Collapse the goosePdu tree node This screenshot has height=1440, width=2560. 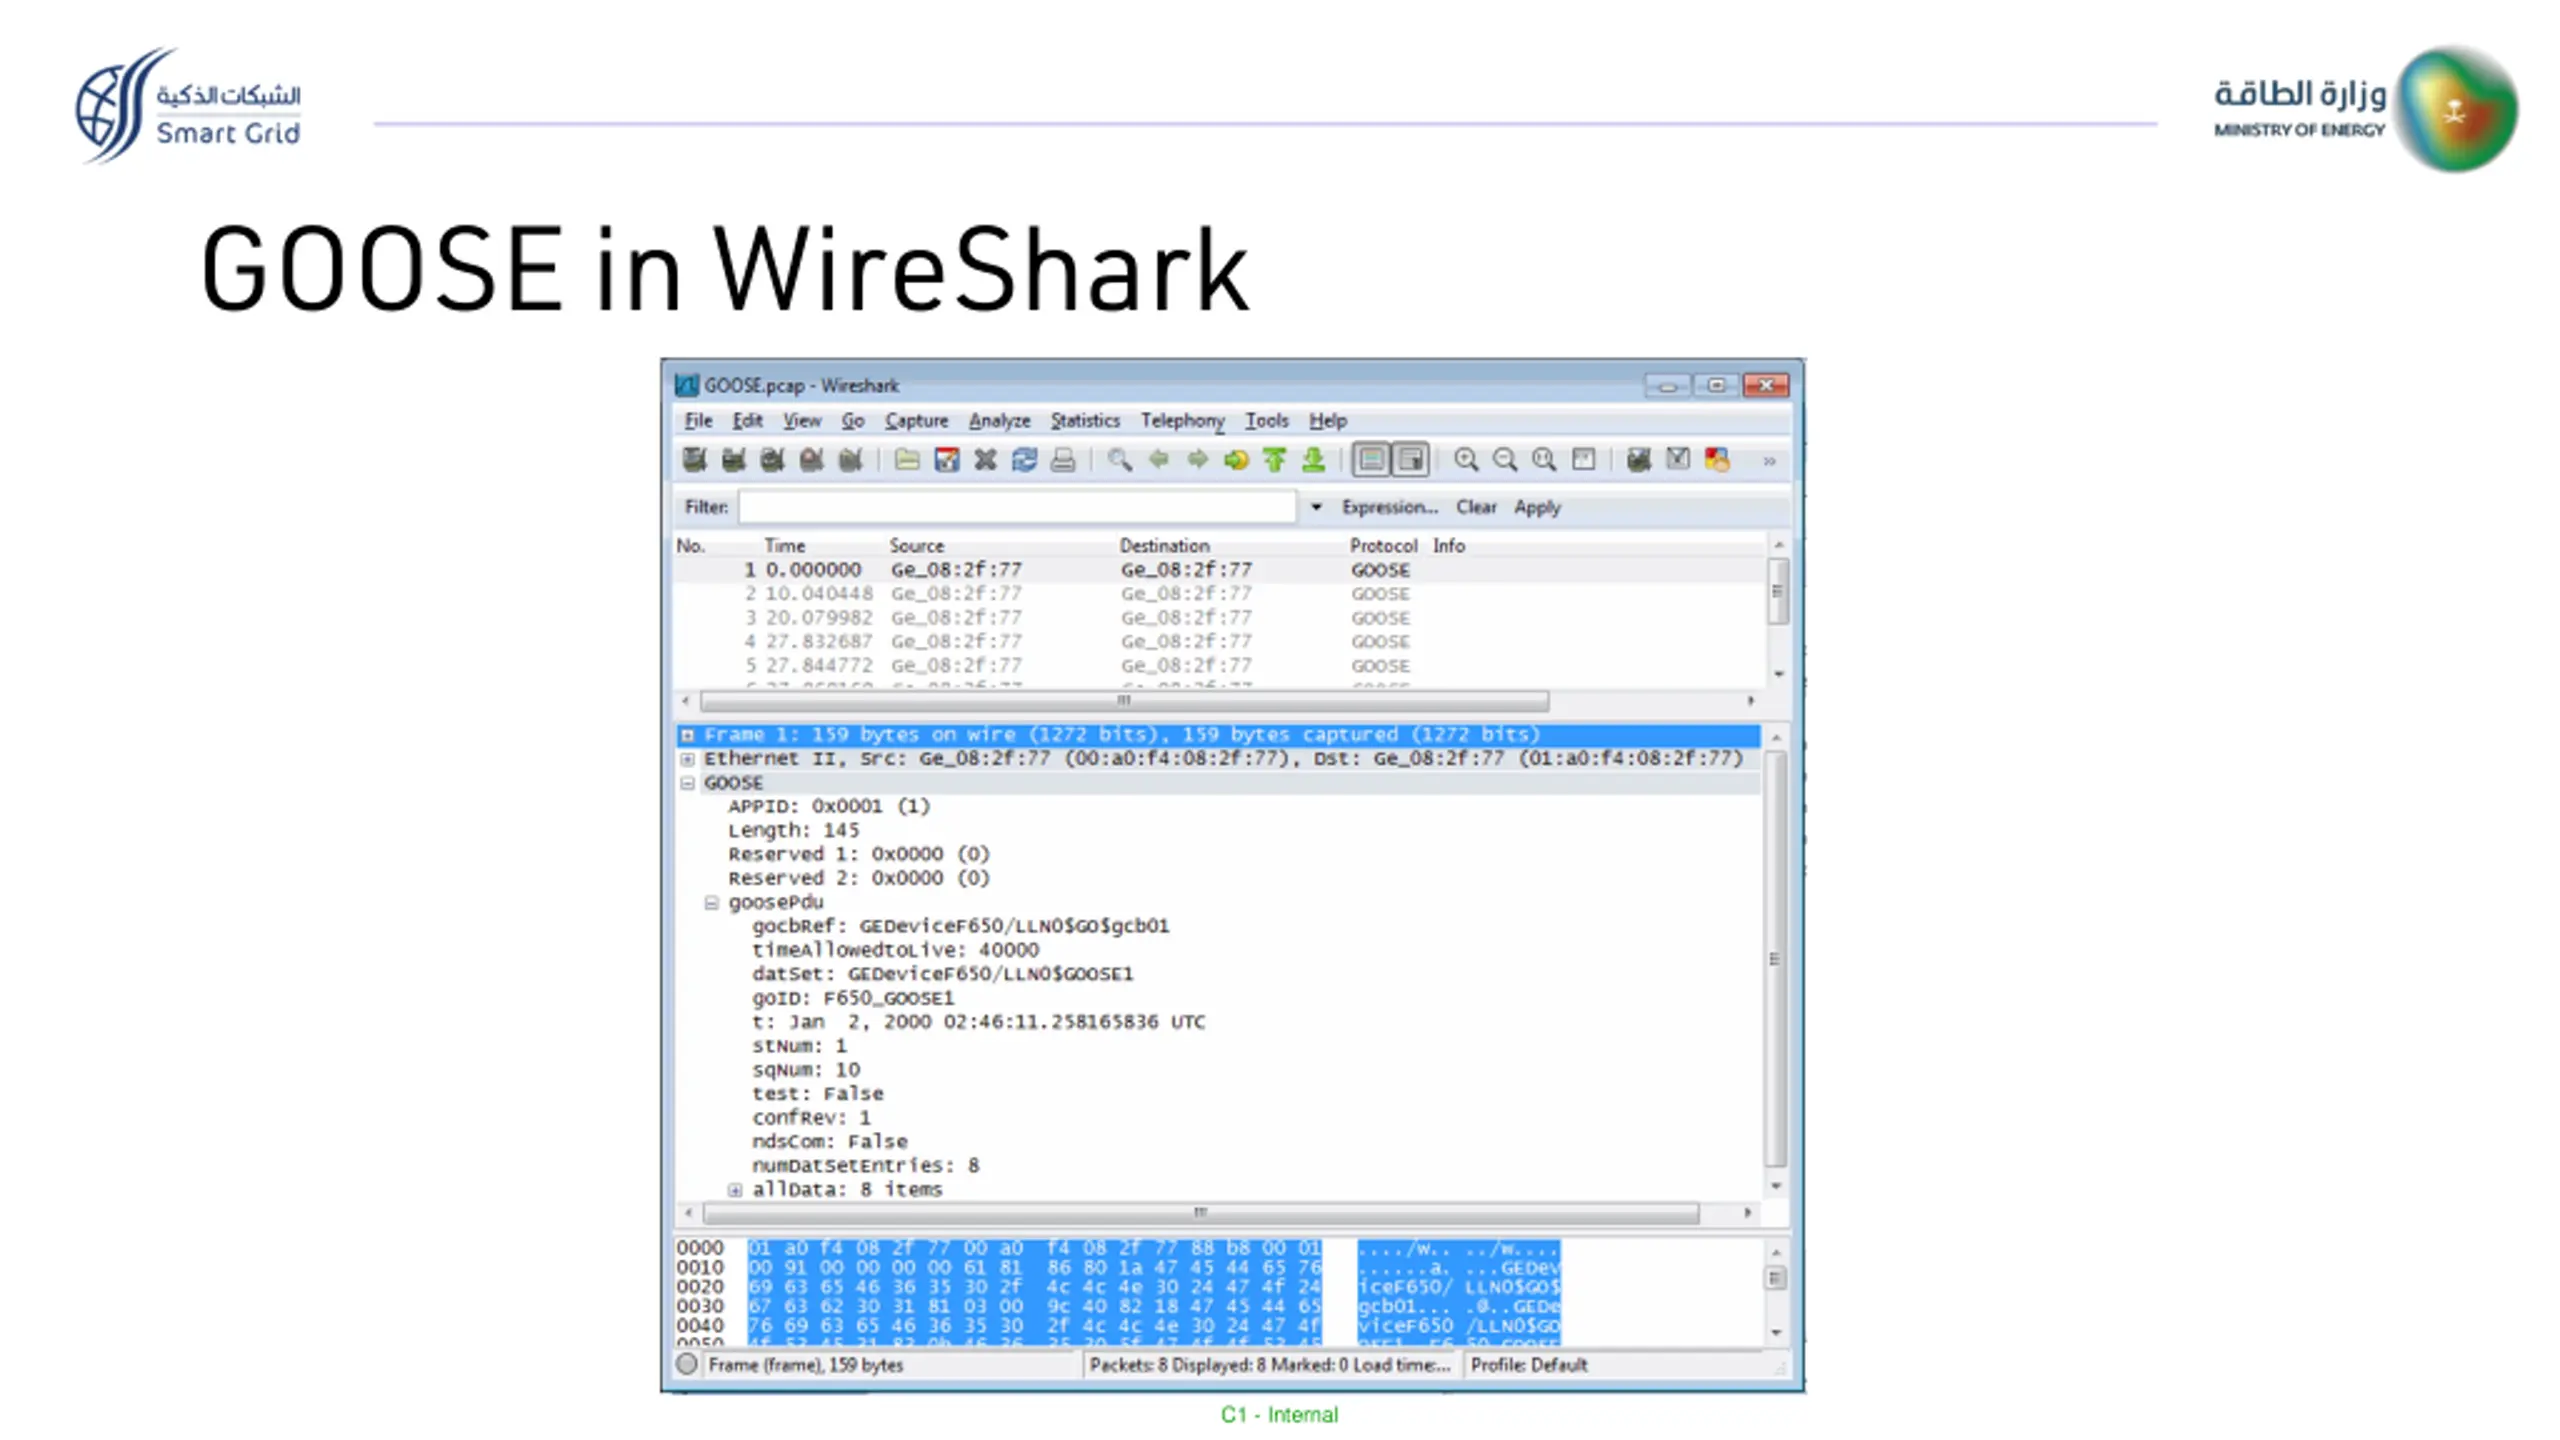712,903
